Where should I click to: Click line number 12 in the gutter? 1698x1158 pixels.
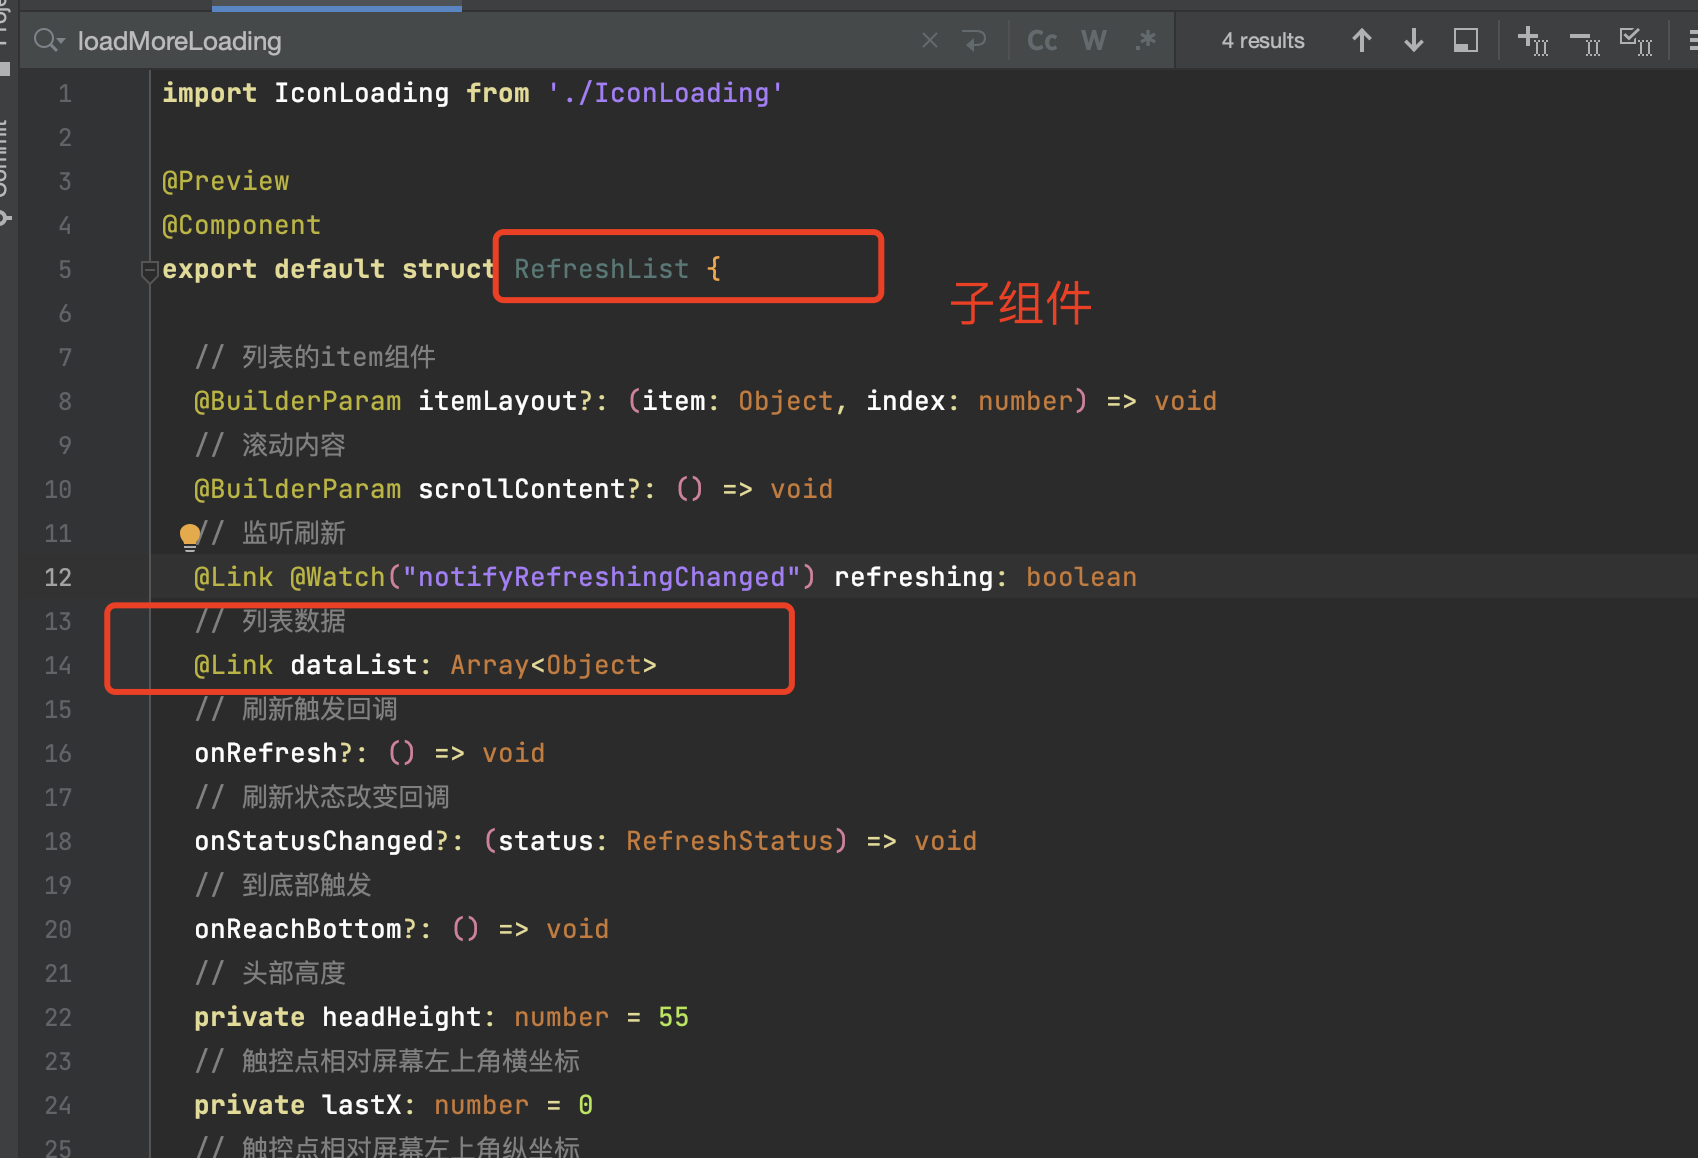(58, 577)
